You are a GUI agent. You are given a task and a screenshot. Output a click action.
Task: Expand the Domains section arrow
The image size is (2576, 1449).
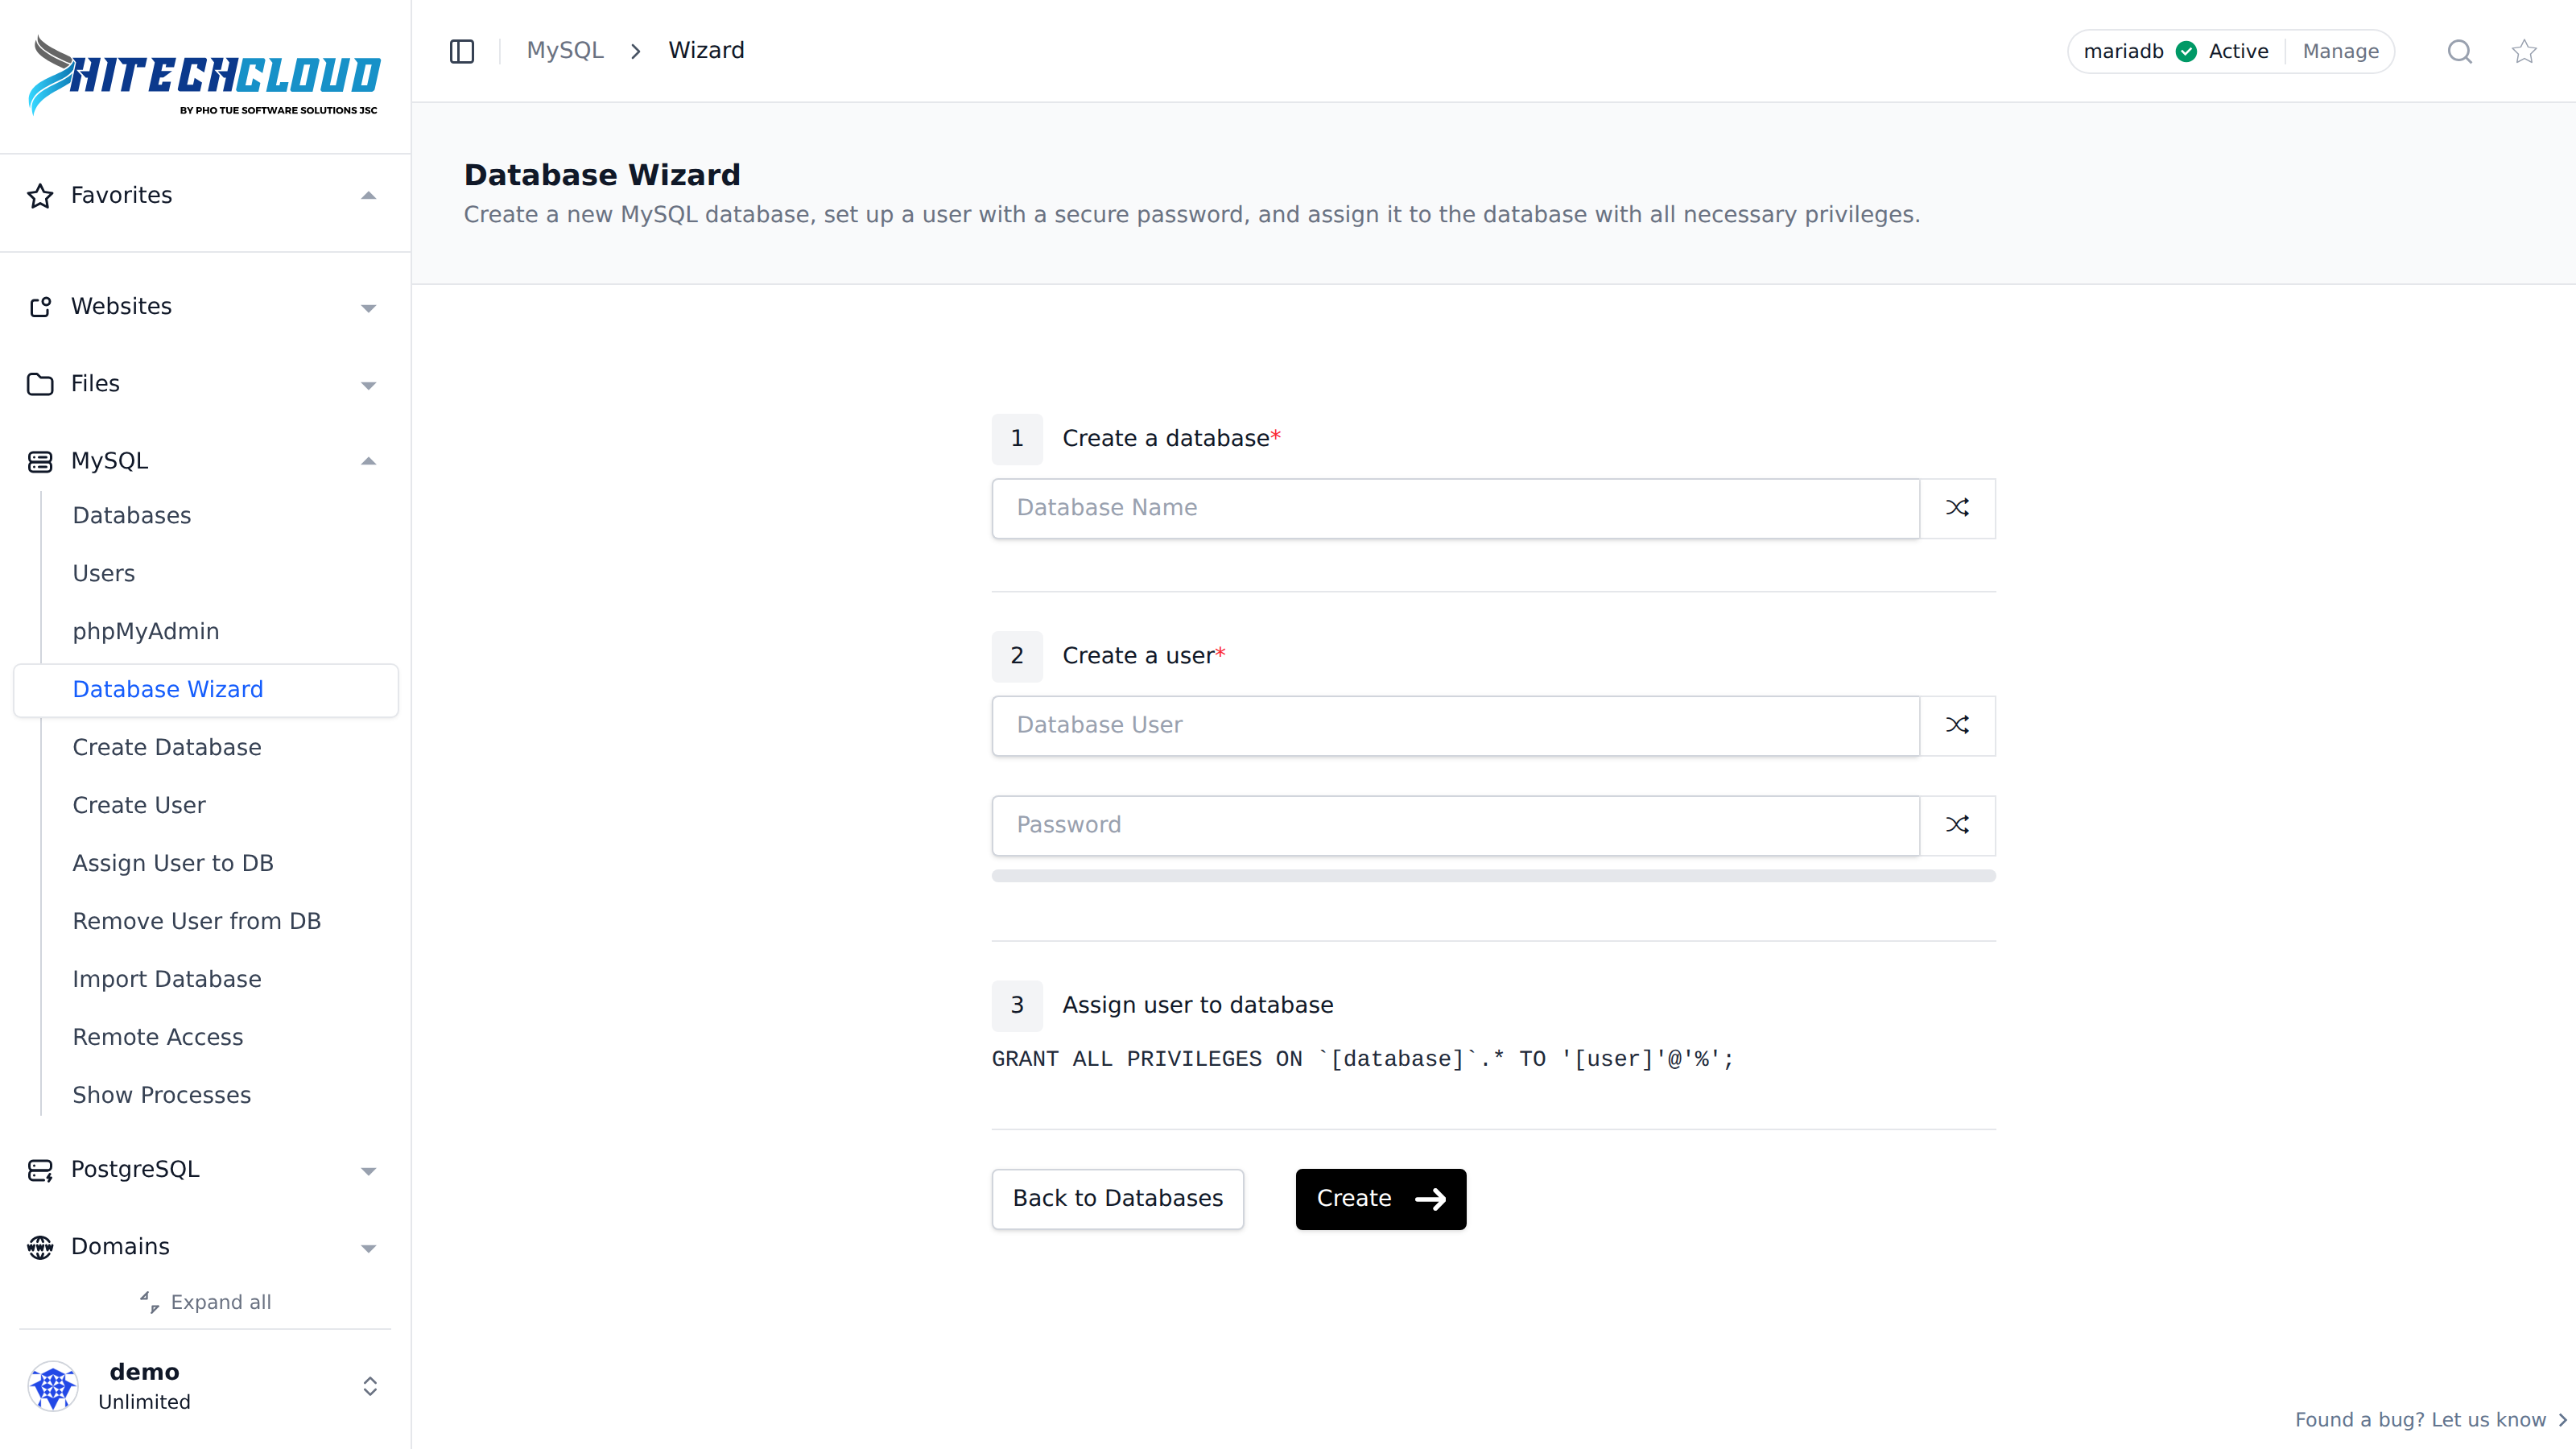point(368,1248)
